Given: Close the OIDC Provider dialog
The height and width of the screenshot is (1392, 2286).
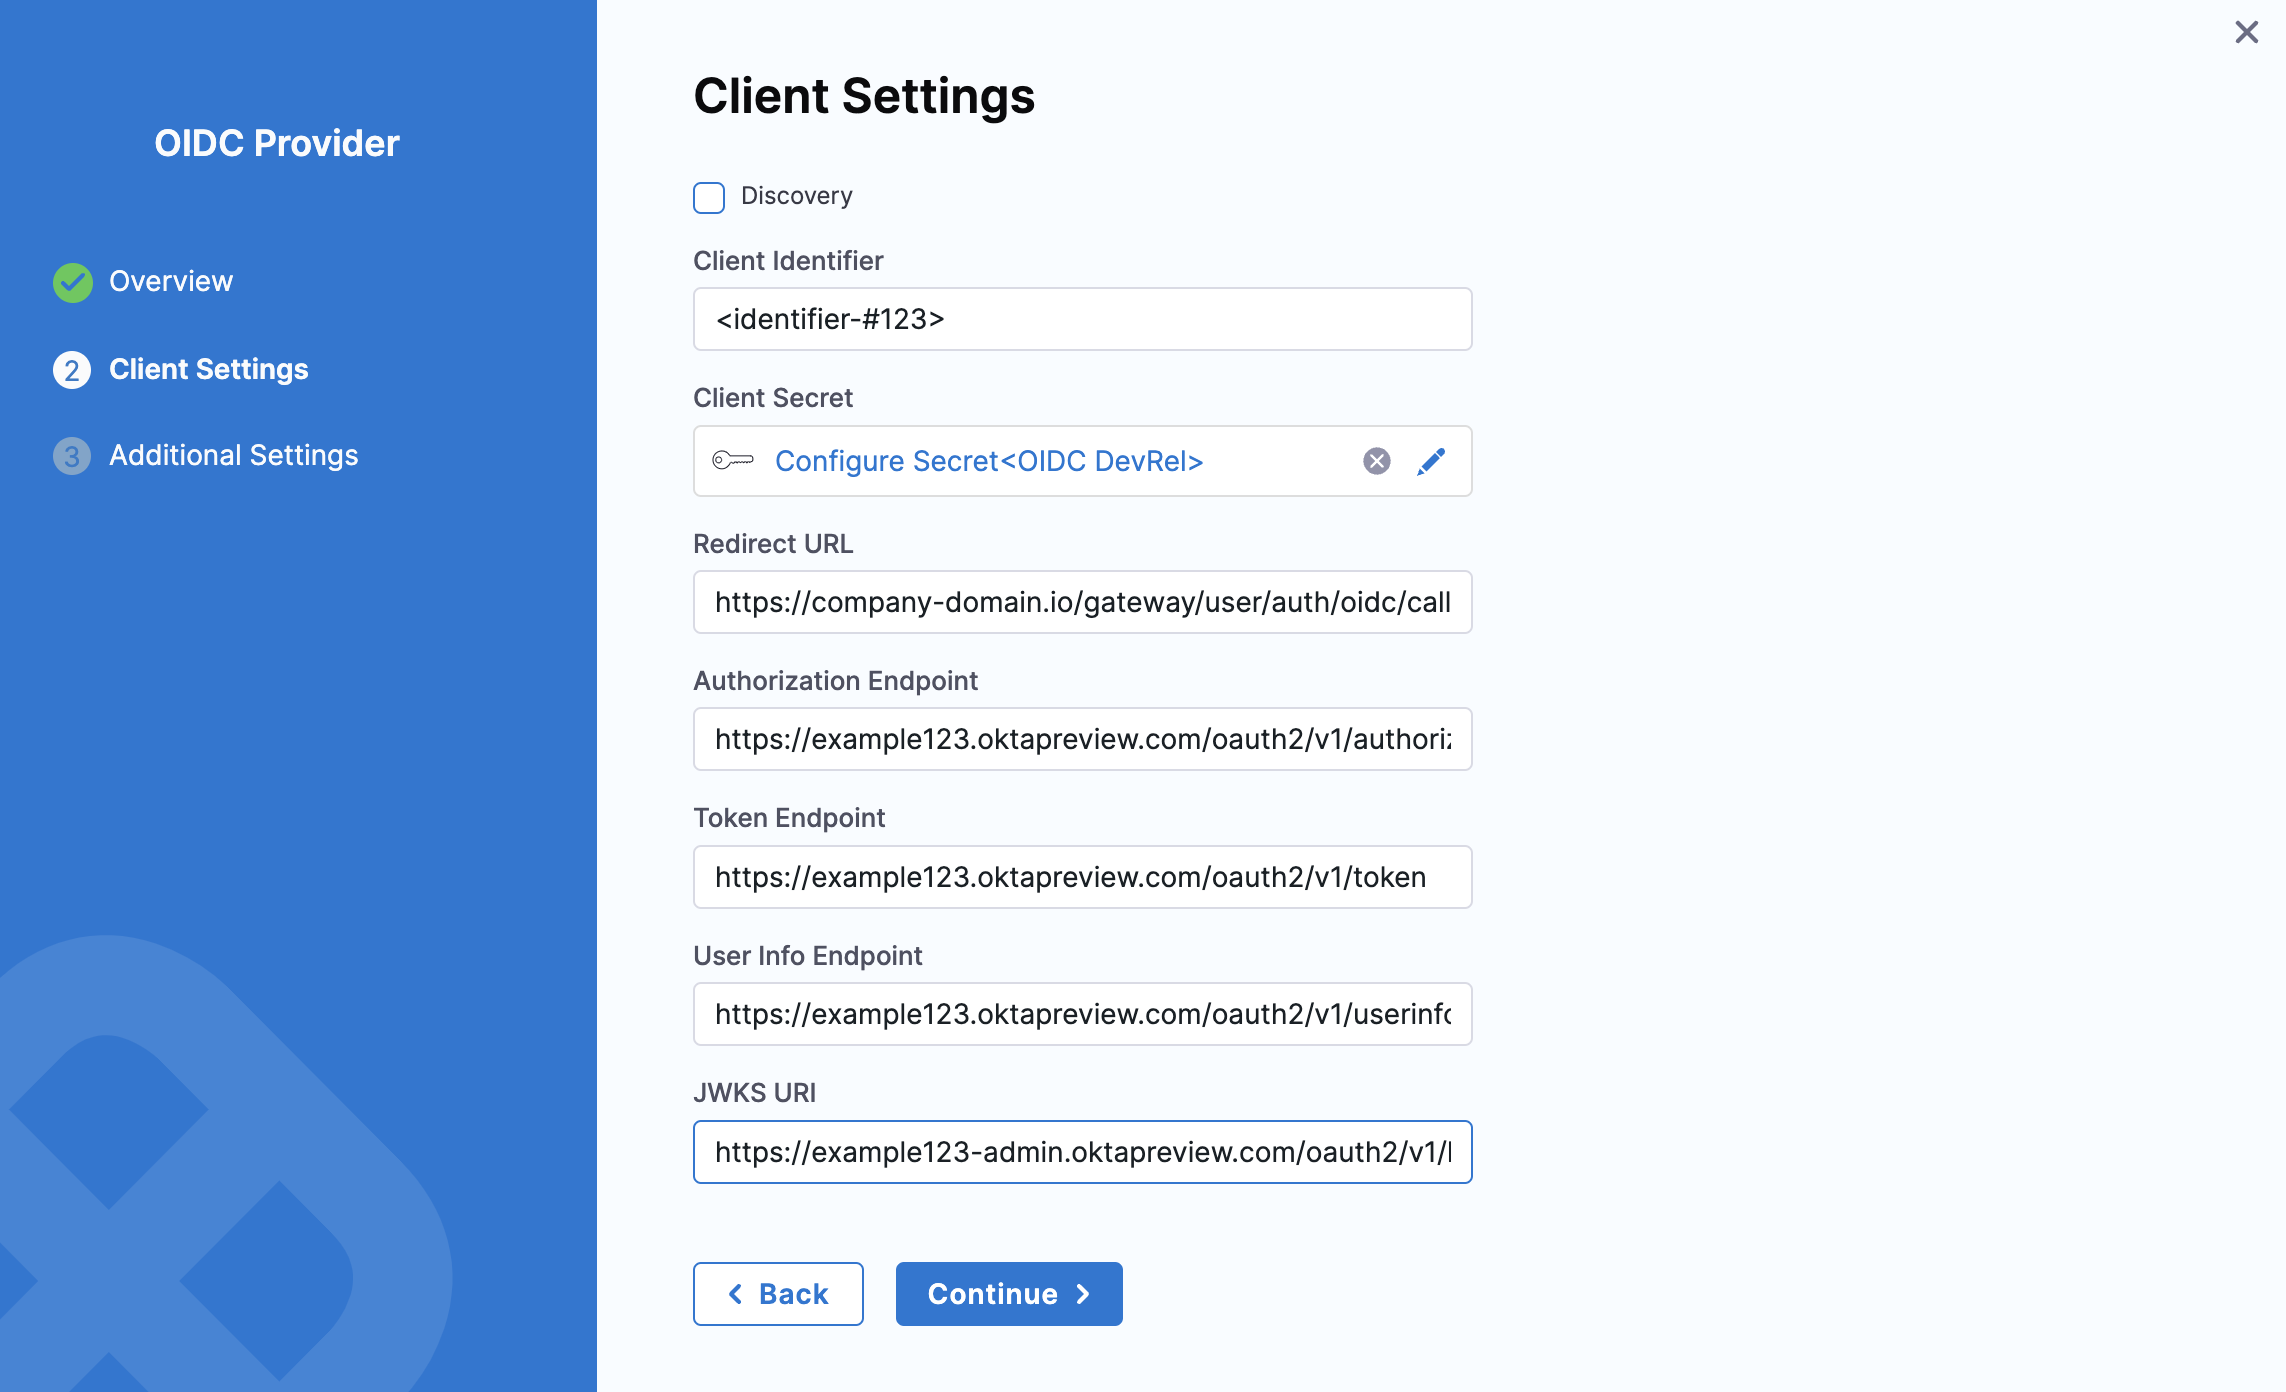Looking at the screenshot, I should tap(2246, 33).
